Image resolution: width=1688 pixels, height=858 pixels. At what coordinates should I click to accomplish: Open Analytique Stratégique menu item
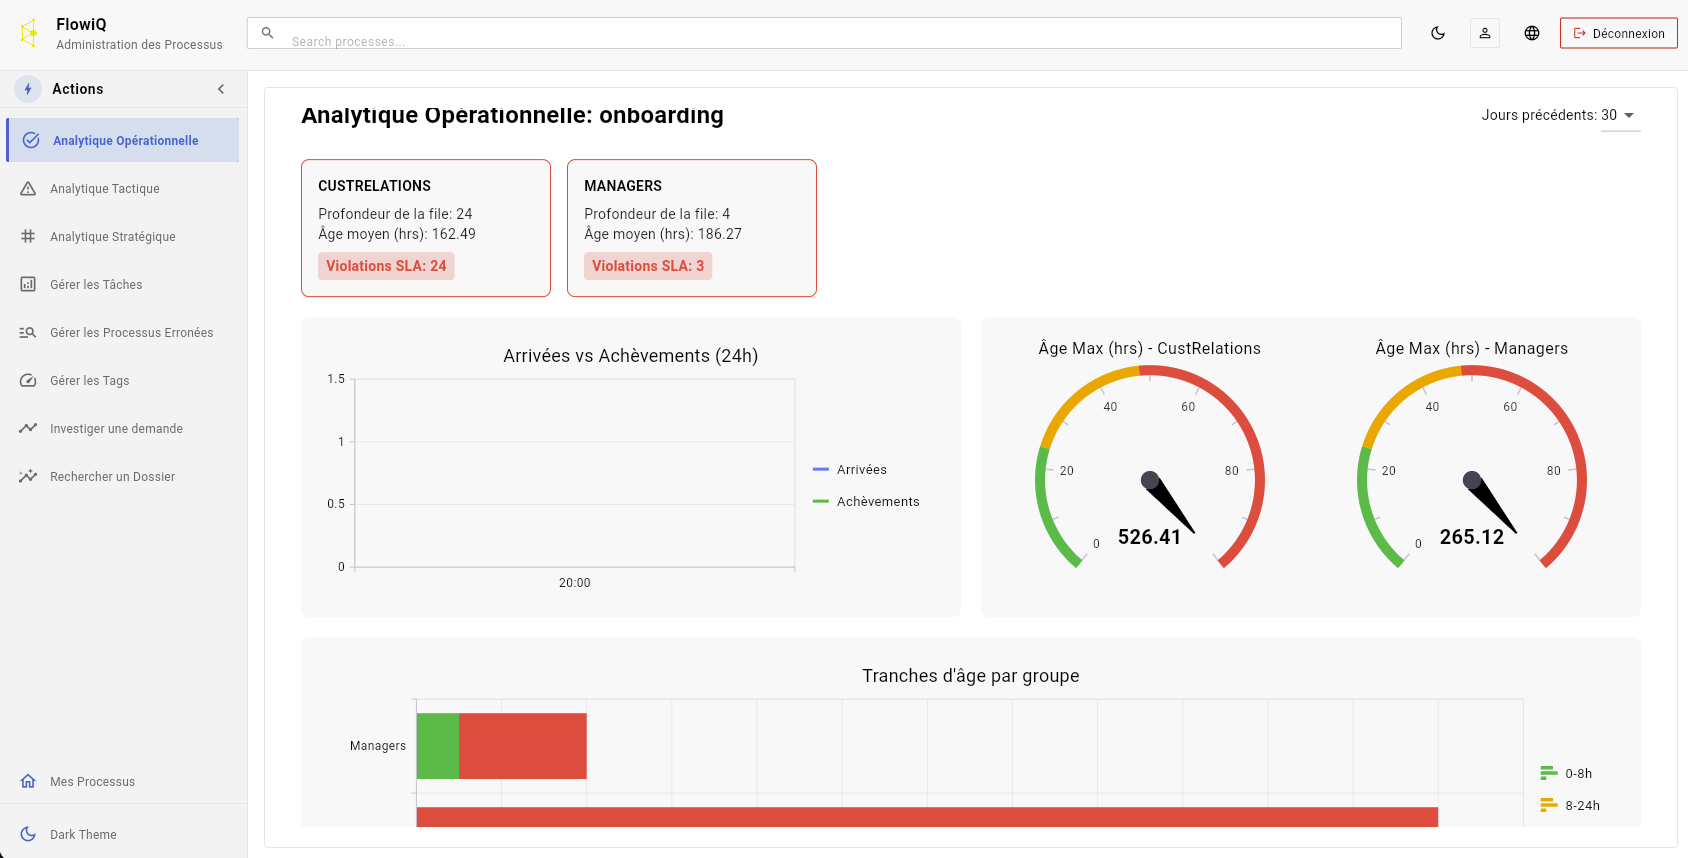pyautogui.click(x=123, y=237)
